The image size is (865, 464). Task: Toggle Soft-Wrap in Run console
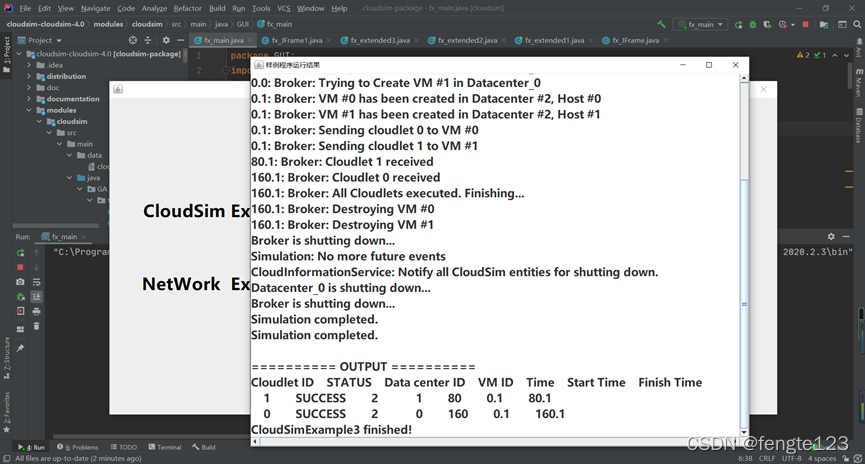36,282
